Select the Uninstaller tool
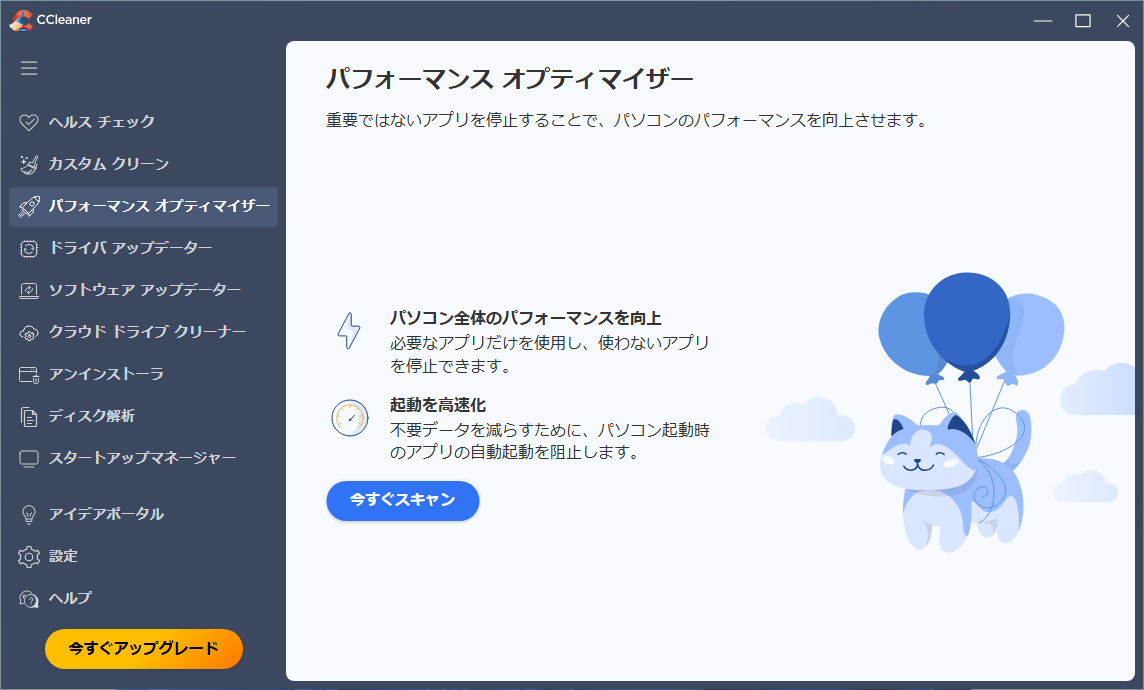Viewport: 1144px width, 690px height. 101,373
